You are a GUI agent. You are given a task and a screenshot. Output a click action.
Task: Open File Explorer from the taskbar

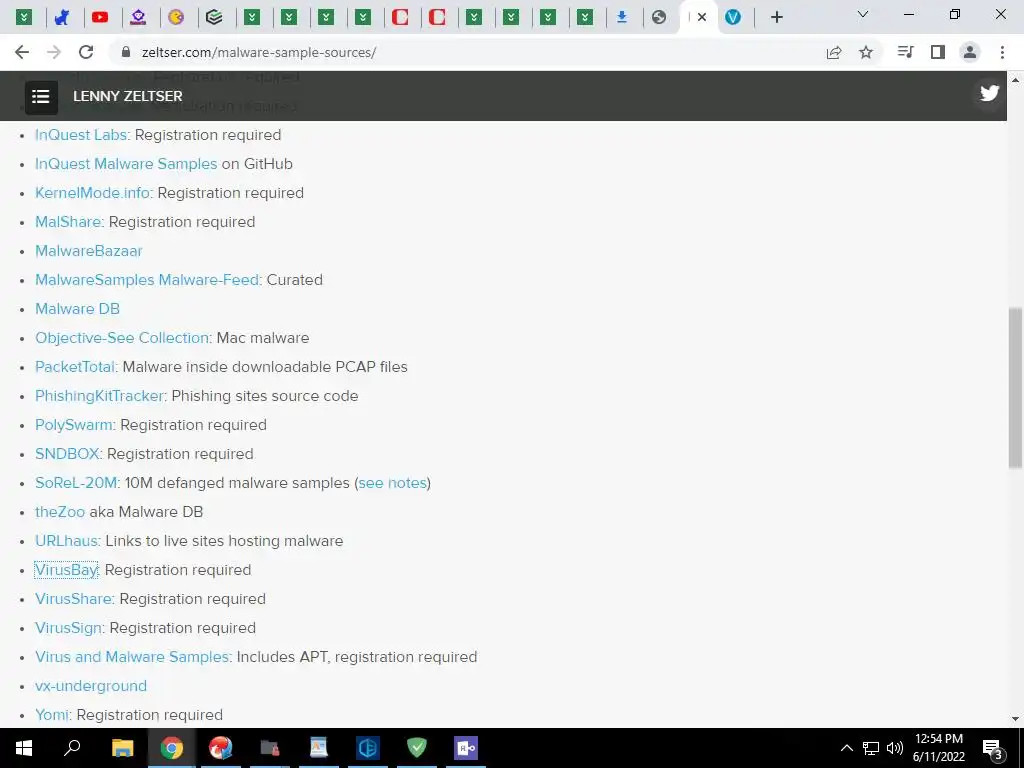tap(122, 748)
